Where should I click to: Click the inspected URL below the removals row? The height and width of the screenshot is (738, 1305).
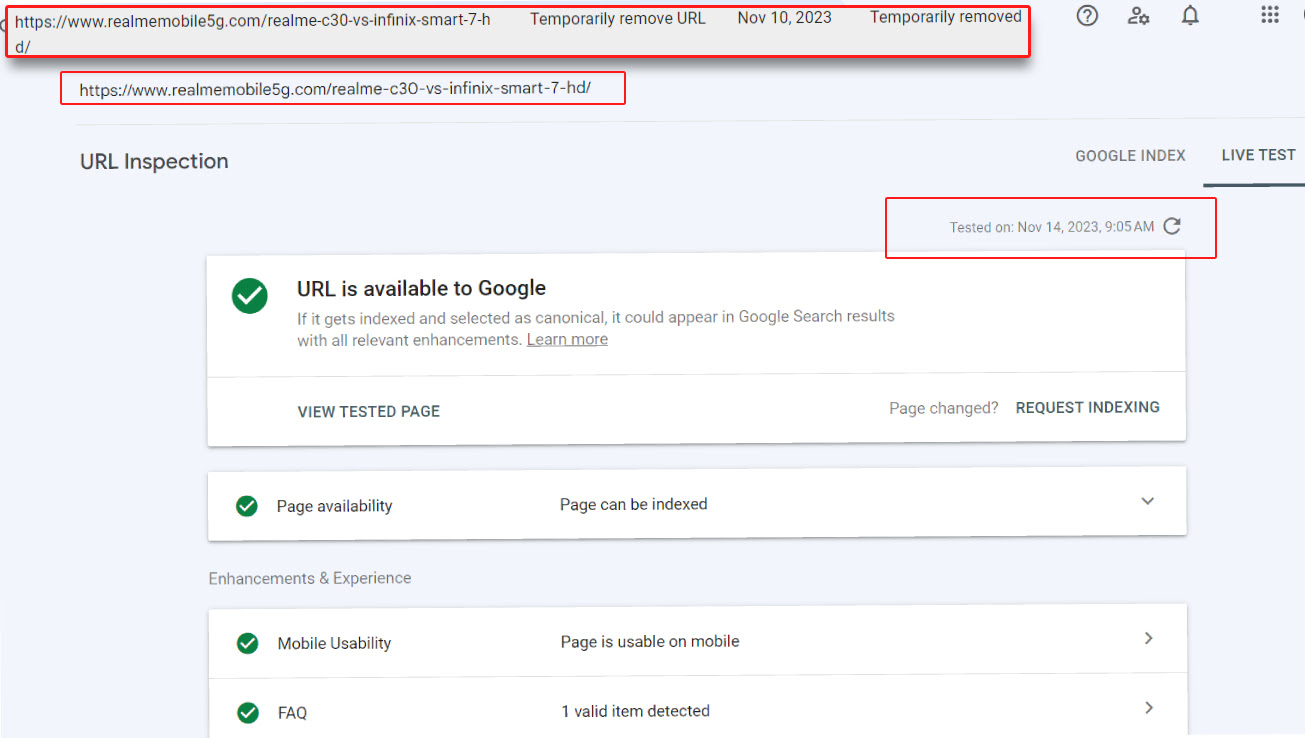335,89
